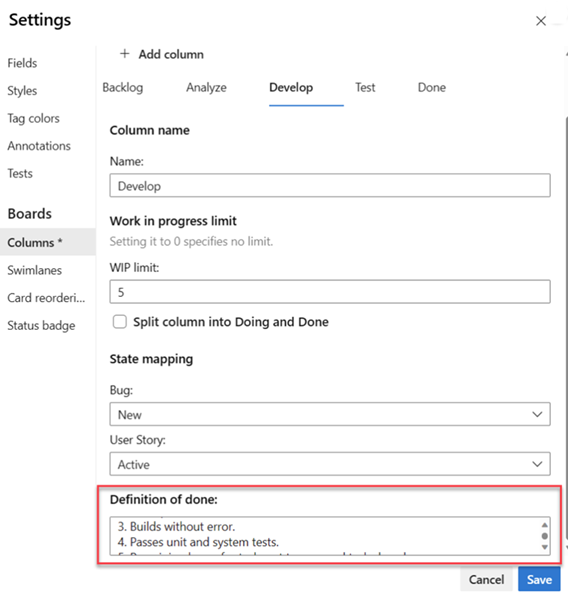
Task: Select Columns in the Boards section
Action: pyautogui.click(x=48, y=242)
